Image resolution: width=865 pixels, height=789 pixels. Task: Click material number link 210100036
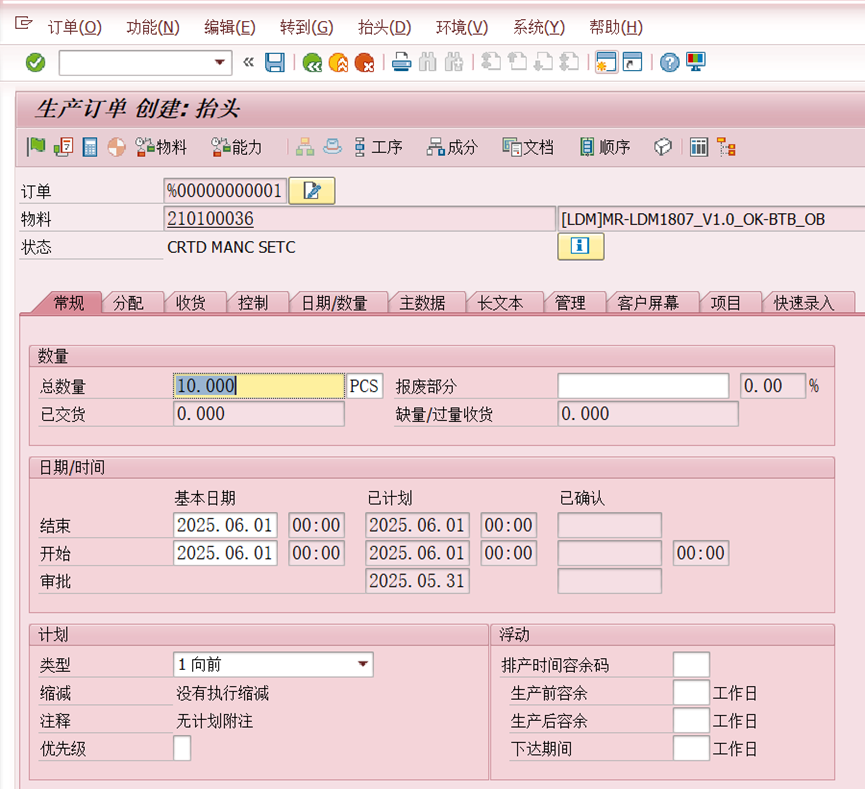(210, 219)
